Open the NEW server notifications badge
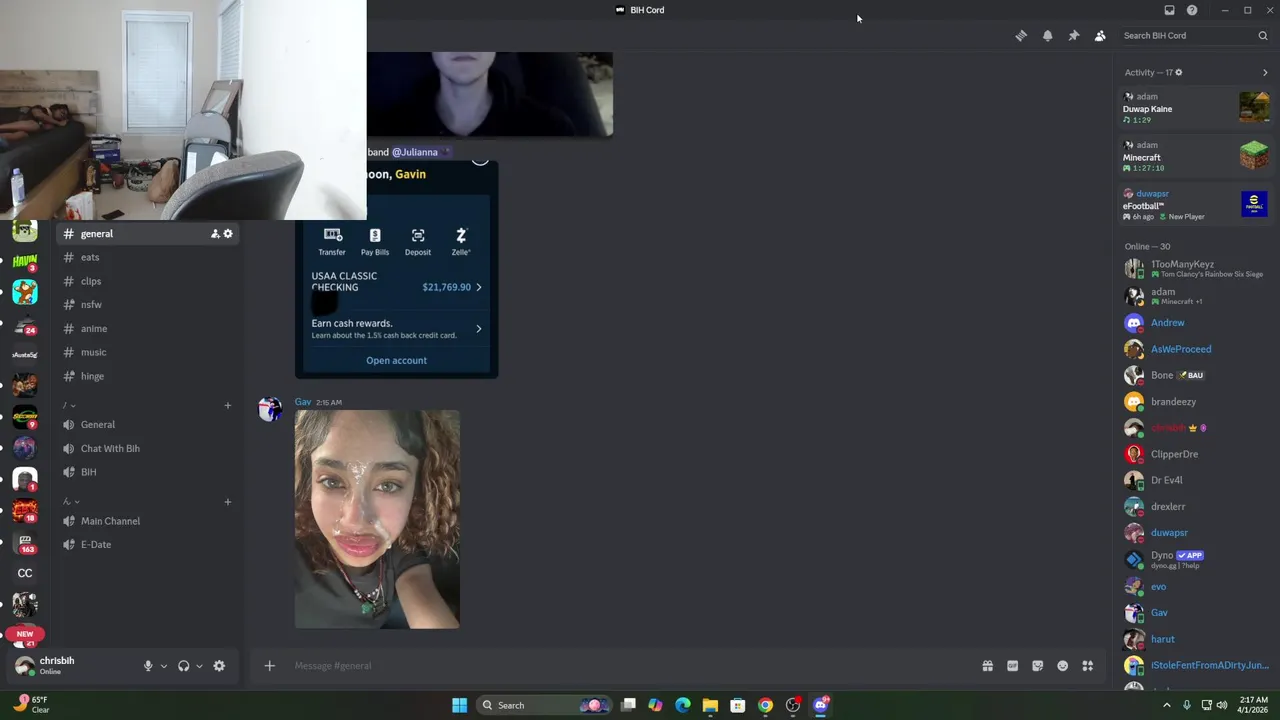The height and width of the screenshot is (720, 1280). click(x=25, y=633)
